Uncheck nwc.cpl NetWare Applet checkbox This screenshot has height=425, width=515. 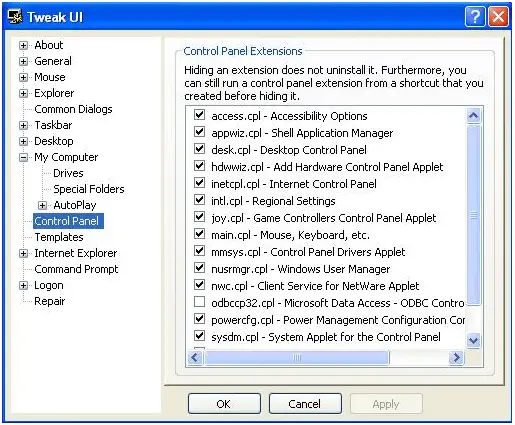tap(199, 285)
